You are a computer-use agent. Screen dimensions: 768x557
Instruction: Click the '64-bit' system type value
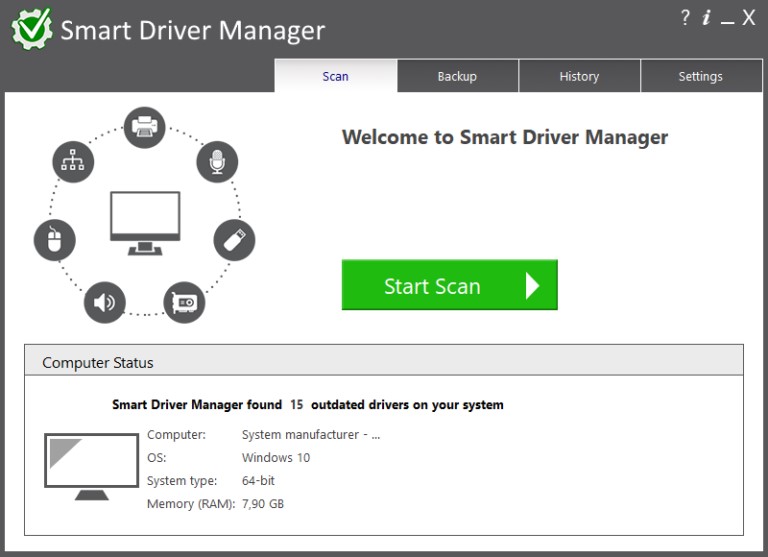pyautogui.click(x=258, y=481)
